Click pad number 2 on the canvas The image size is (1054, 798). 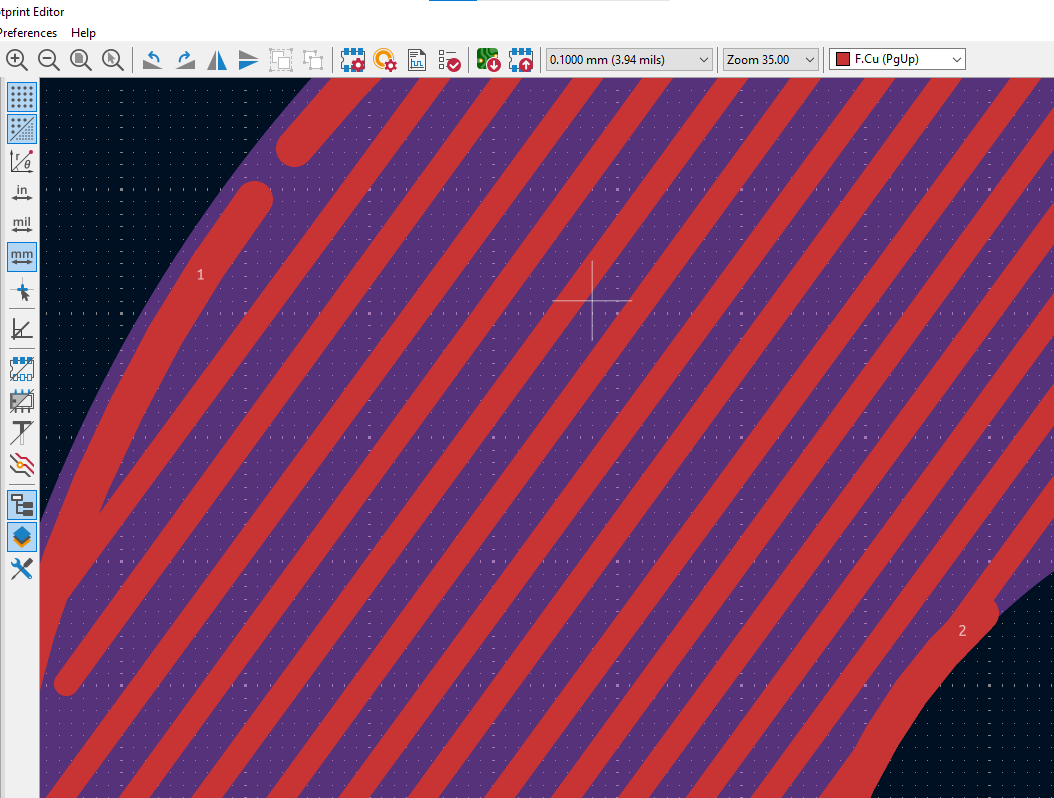pos(962,631)
